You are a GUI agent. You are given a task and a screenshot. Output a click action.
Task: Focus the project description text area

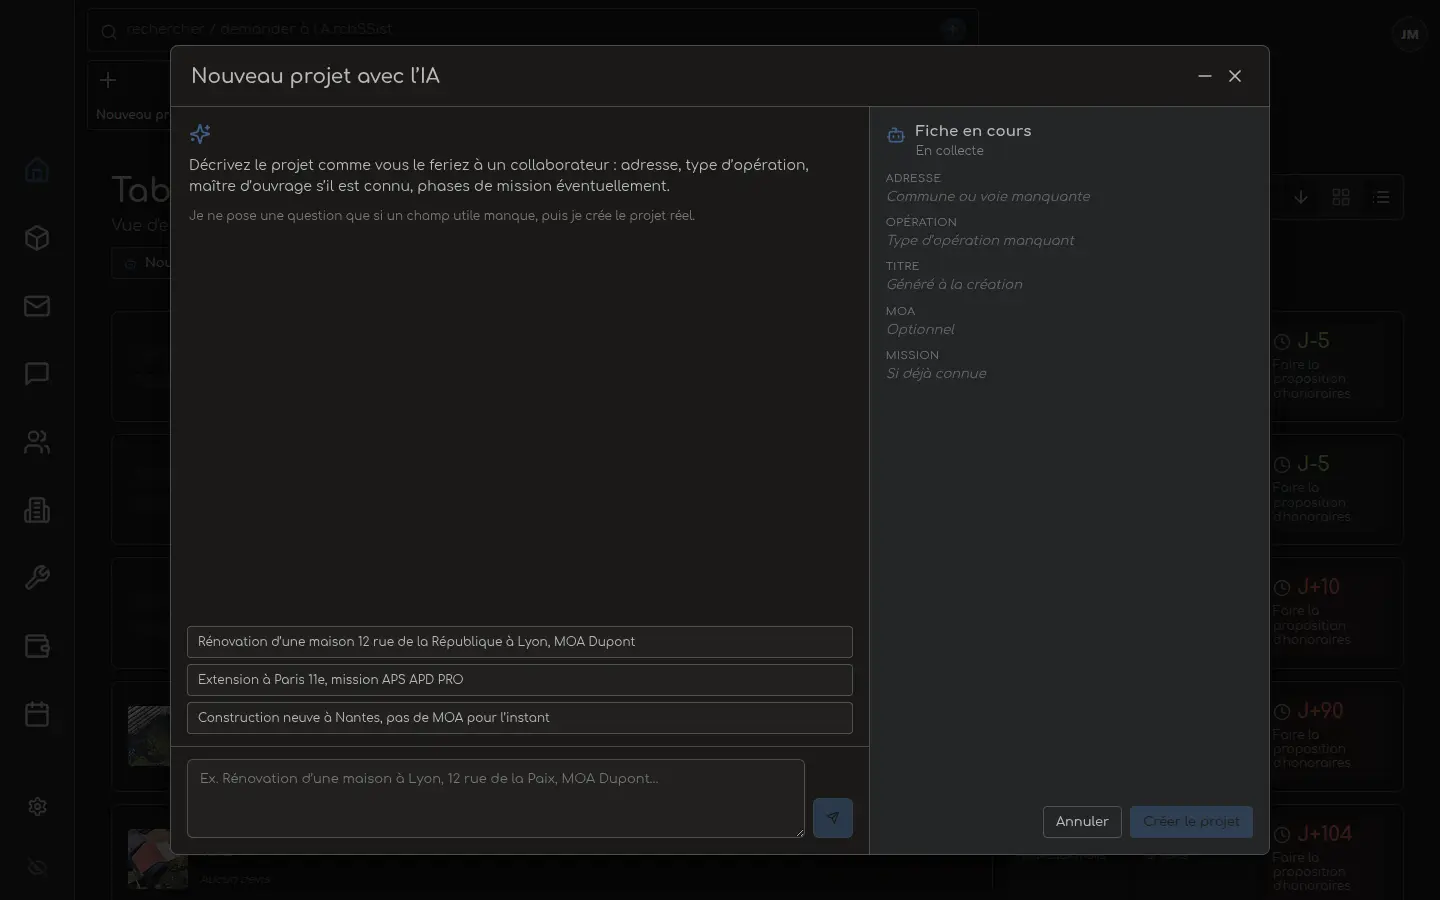click(x=496, y=798)
